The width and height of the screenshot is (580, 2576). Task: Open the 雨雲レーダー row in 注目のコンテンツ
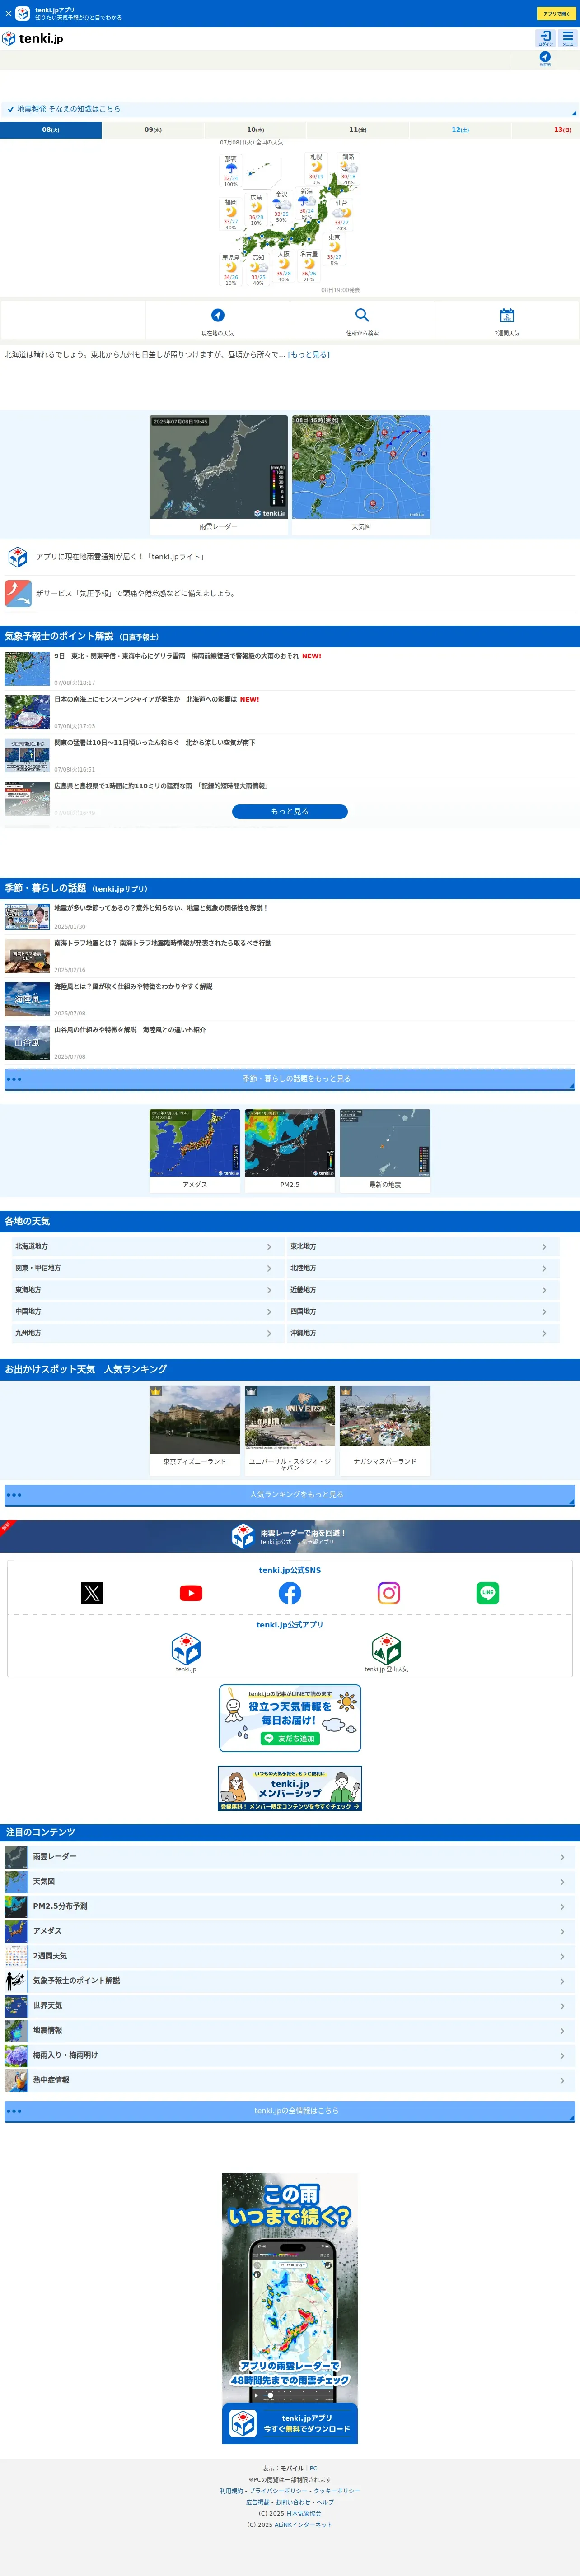click(x=290, y=1856)
